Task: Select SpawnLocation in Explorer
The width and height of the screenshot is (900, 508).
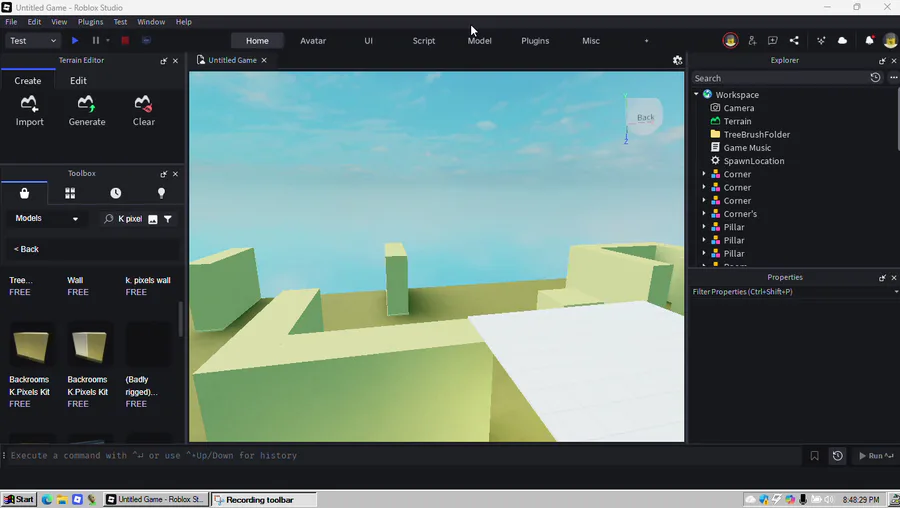Action: [753, 161]
